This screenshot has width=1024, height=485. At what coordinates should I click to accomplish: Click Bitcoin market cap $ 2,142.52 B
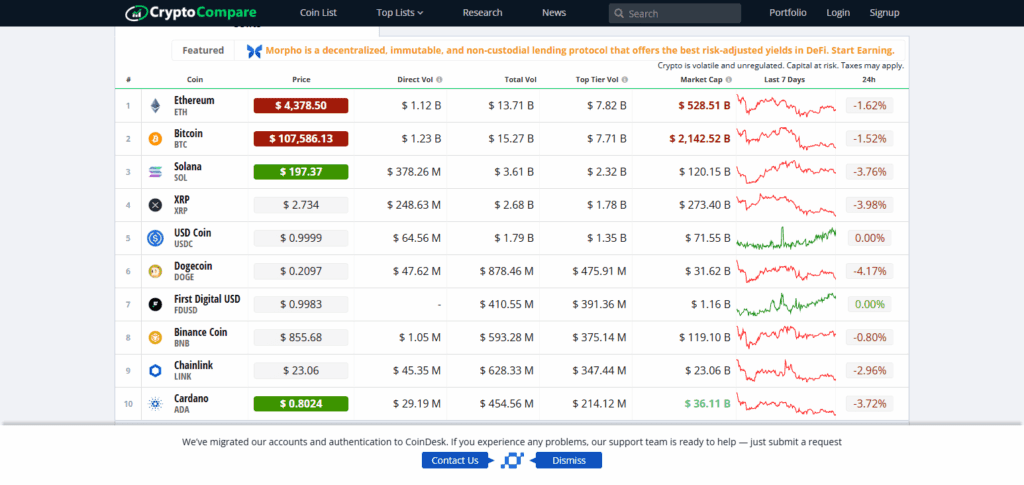[699, 139]
